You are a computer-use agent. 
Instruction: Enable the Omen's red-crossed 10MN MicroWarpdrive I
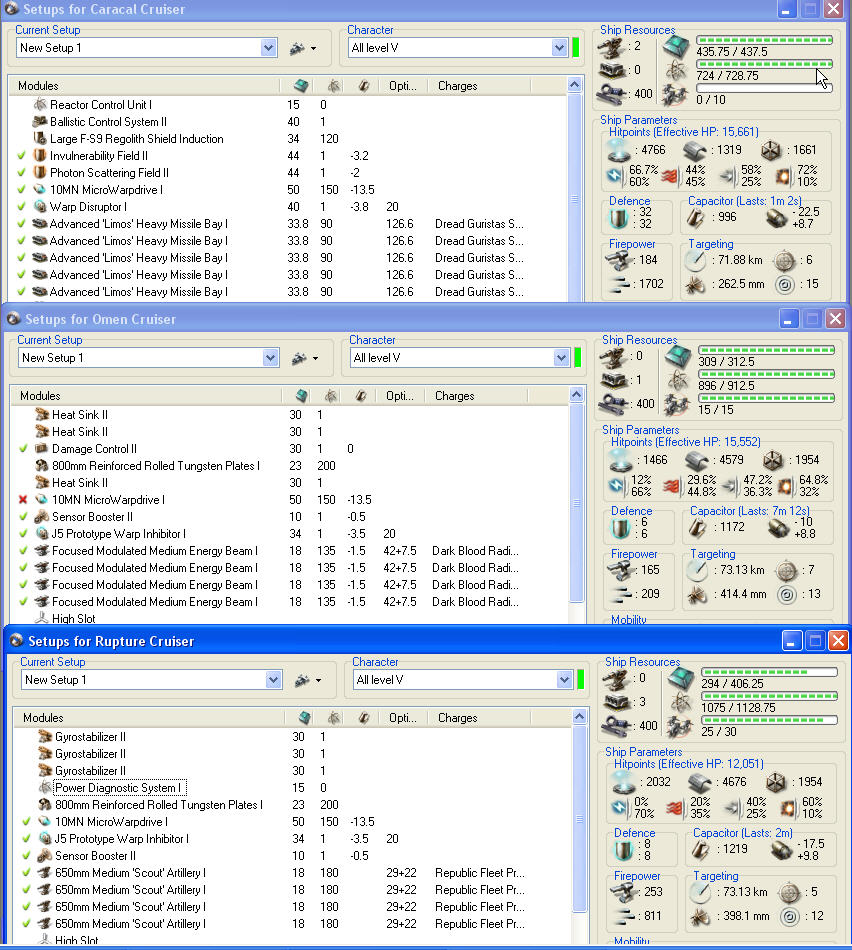click(x=24, y=500)
